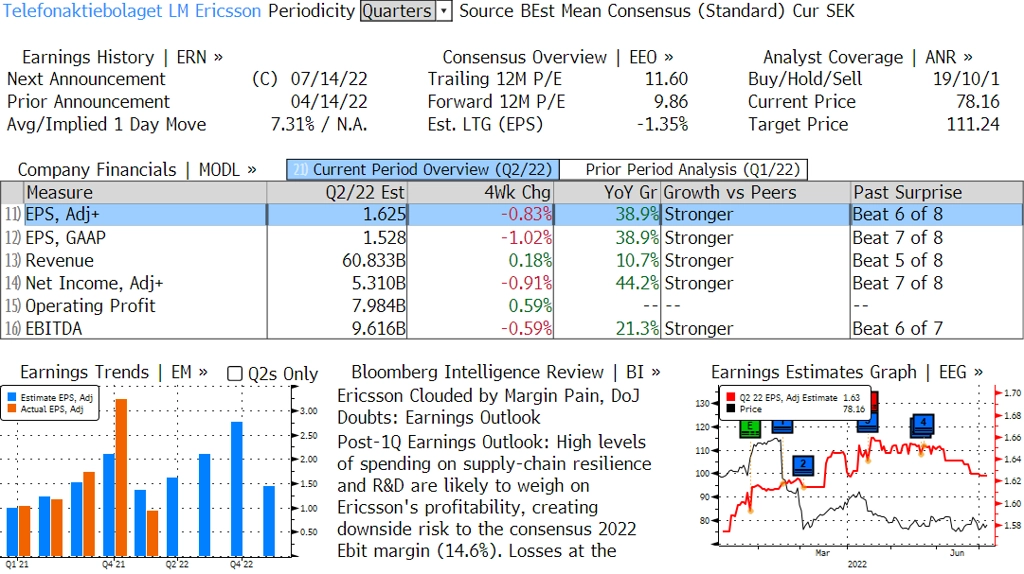Click the -1.02% 4Wk change cell

point(526,238)
